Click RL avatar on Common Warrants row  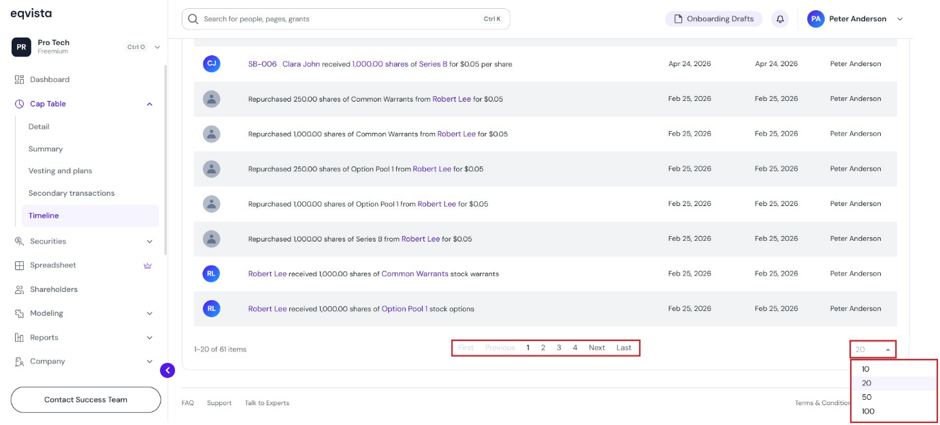tap(211, 274)
